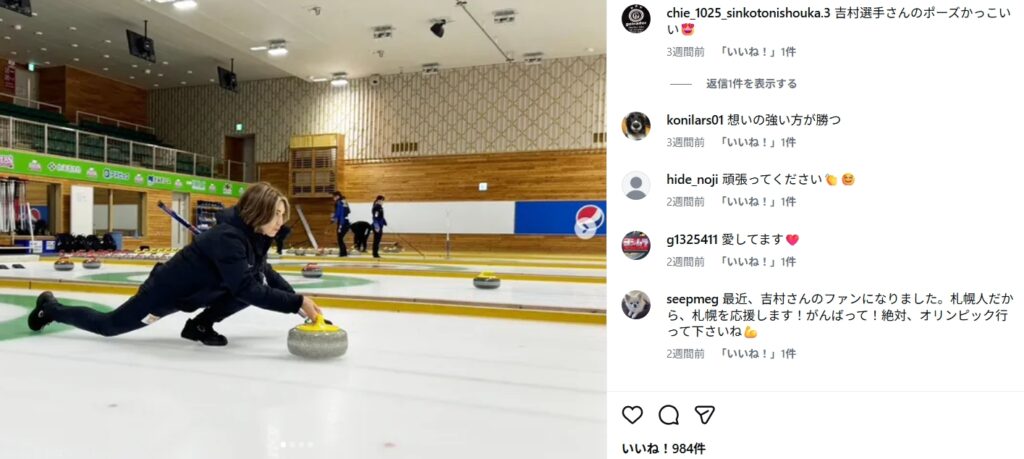Open hide_noji default gray avatar

pyautogui.click(x=635, y=185)
